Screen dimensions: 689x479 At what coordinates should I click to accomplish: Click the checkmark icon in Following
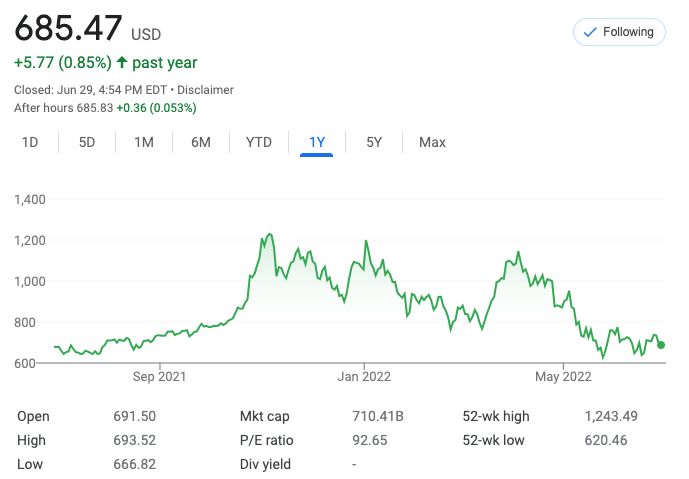click(590, 32)
